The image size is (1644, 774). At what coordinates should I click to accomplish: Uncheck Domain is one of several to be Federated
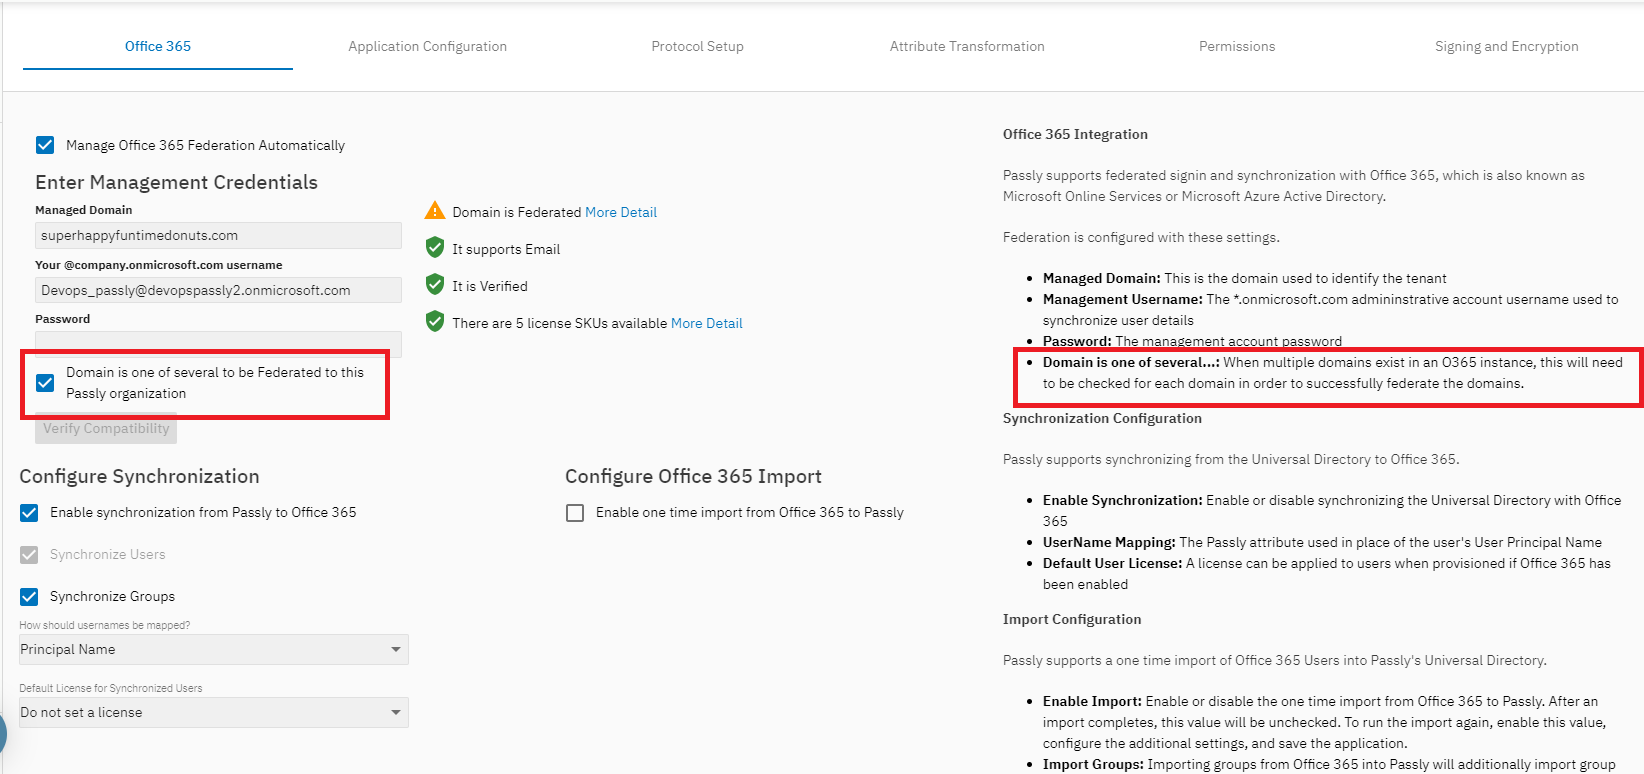click(x=45, y=383)
